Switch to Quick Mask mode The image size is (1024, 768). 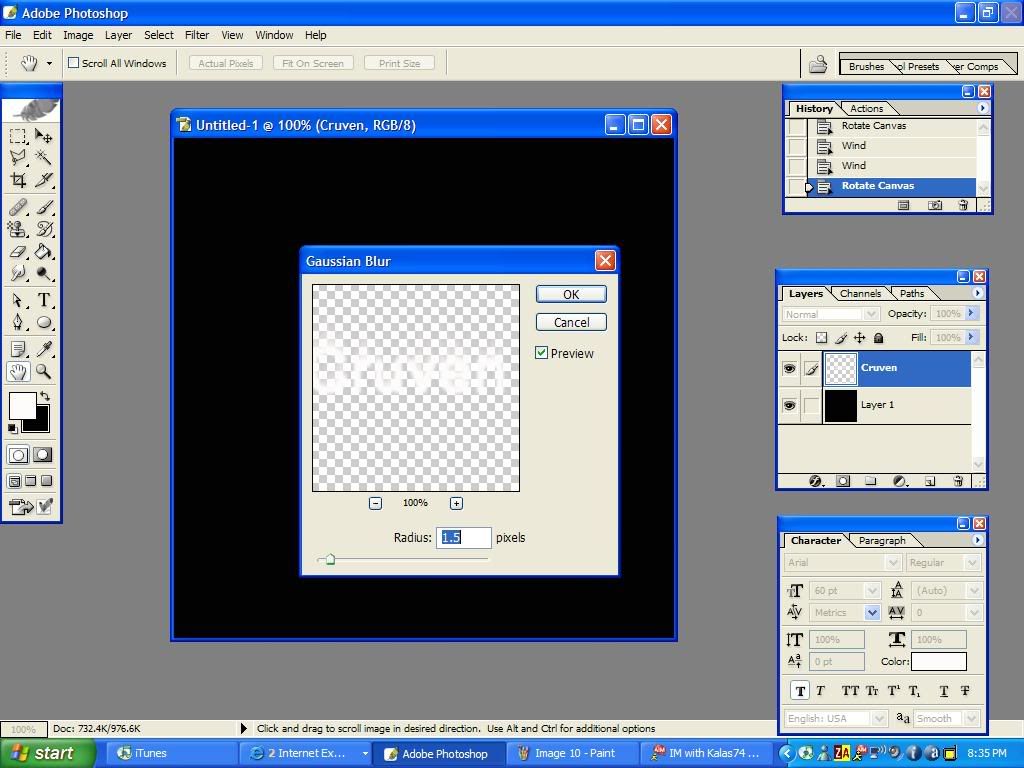(43, 455)
